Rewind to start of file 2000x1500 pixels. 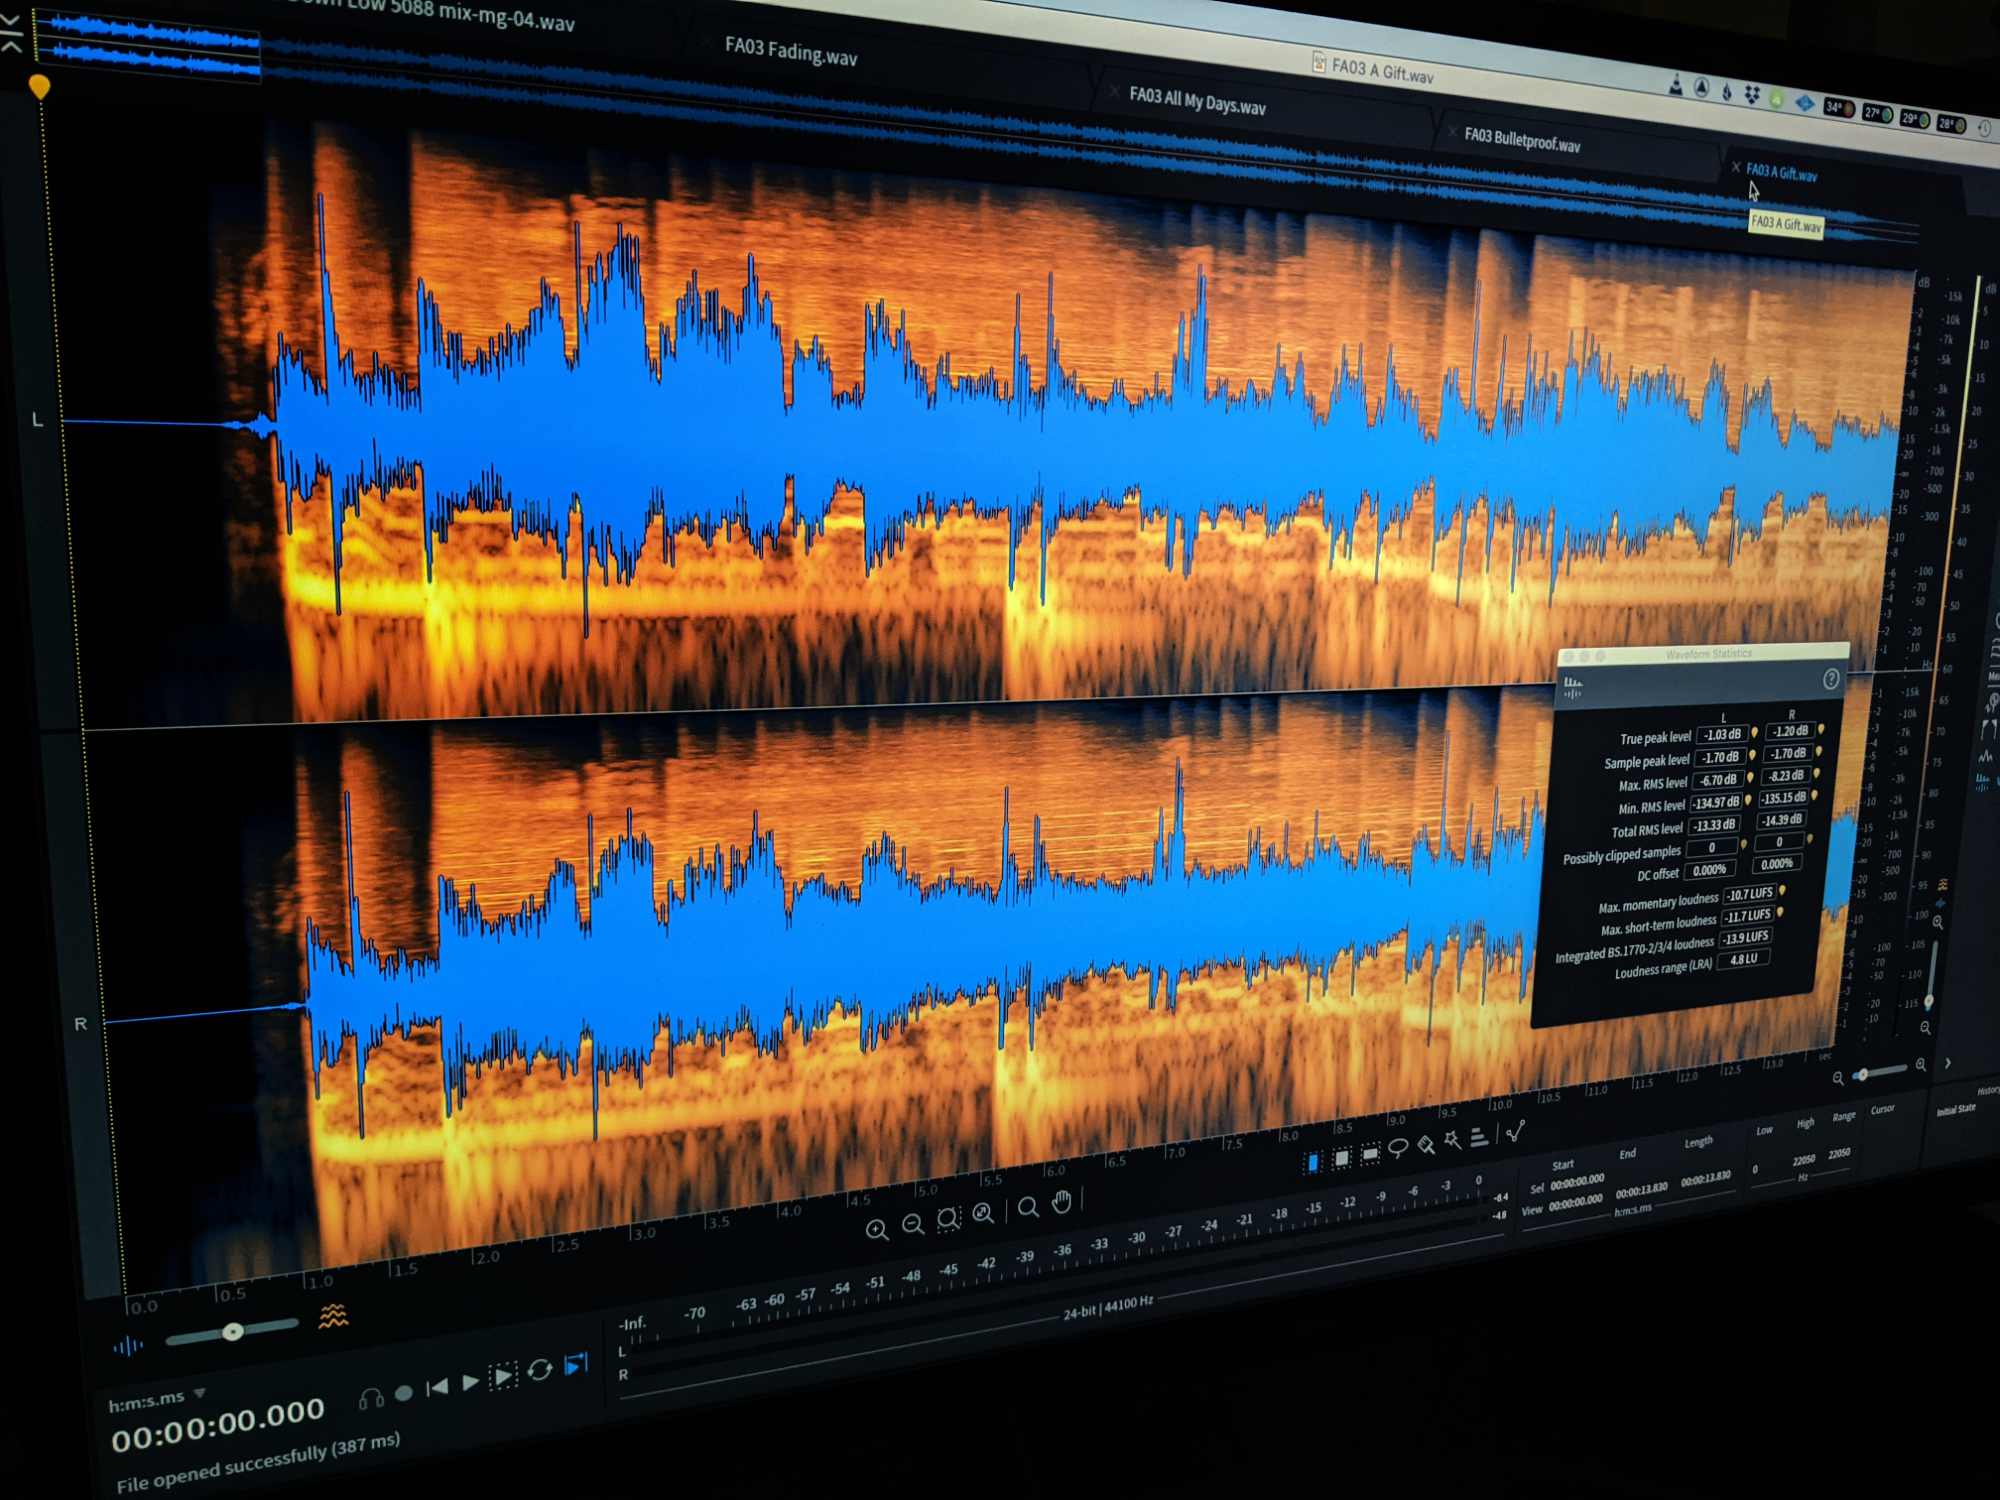point(437,1388)
